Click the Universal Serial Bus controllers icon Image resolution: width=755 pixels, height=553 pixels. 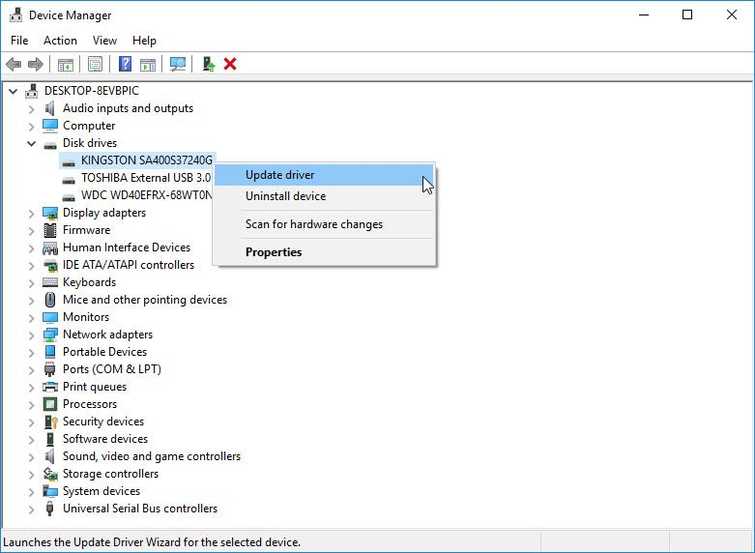click(x=50, y=509)
